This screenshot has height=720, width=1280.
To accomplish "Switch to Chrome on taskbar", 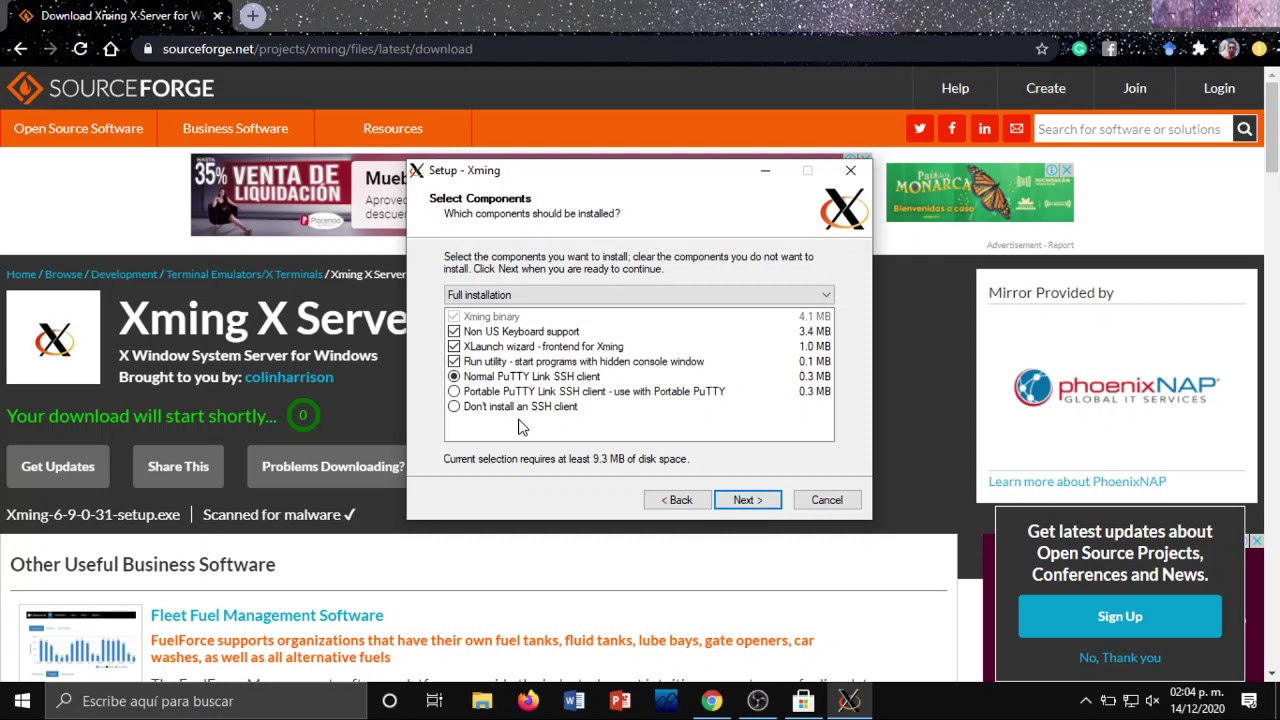I will [x=711, y=701].
